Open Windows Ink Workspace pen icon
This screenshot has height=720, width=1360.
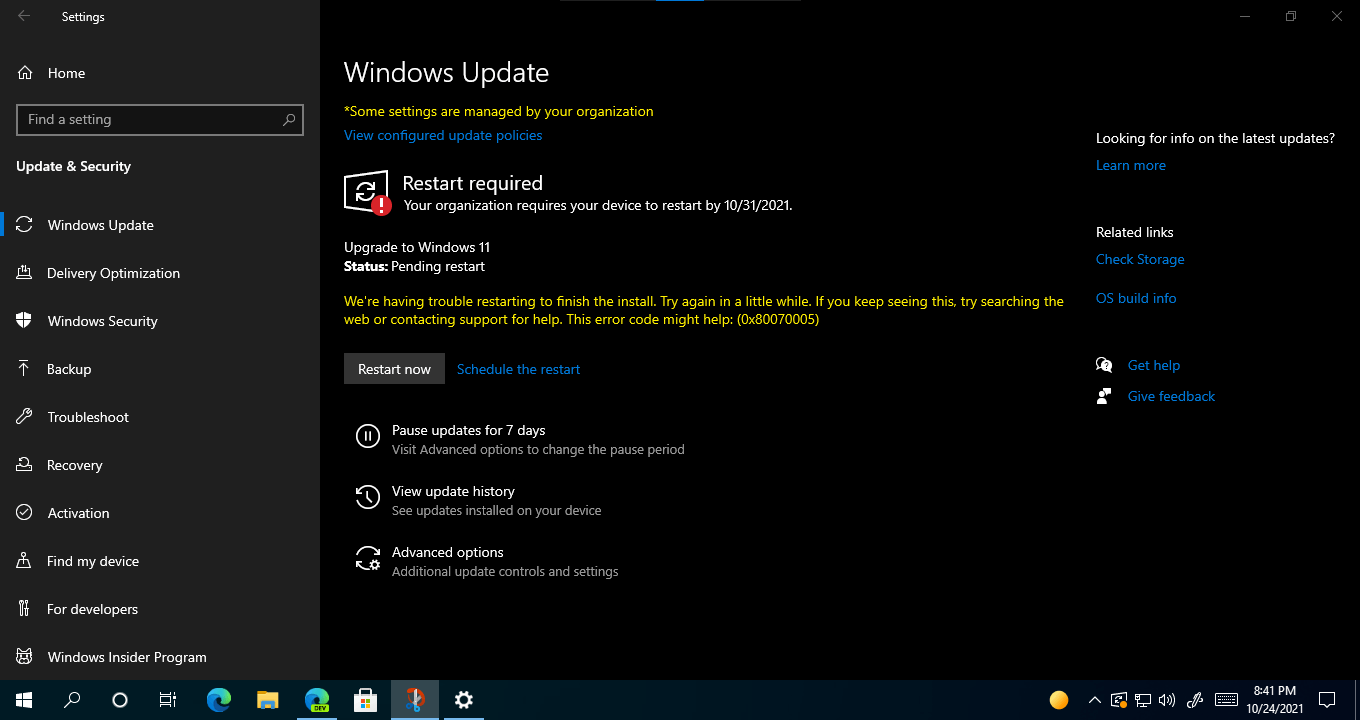(x=1194, y=700)
